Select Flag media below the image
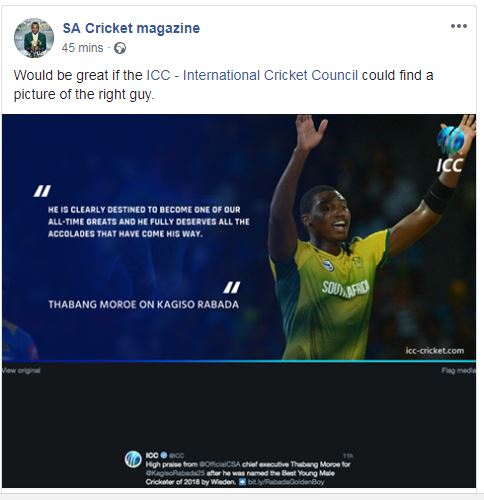Screen dimensions: 484x500 (459, 370)
